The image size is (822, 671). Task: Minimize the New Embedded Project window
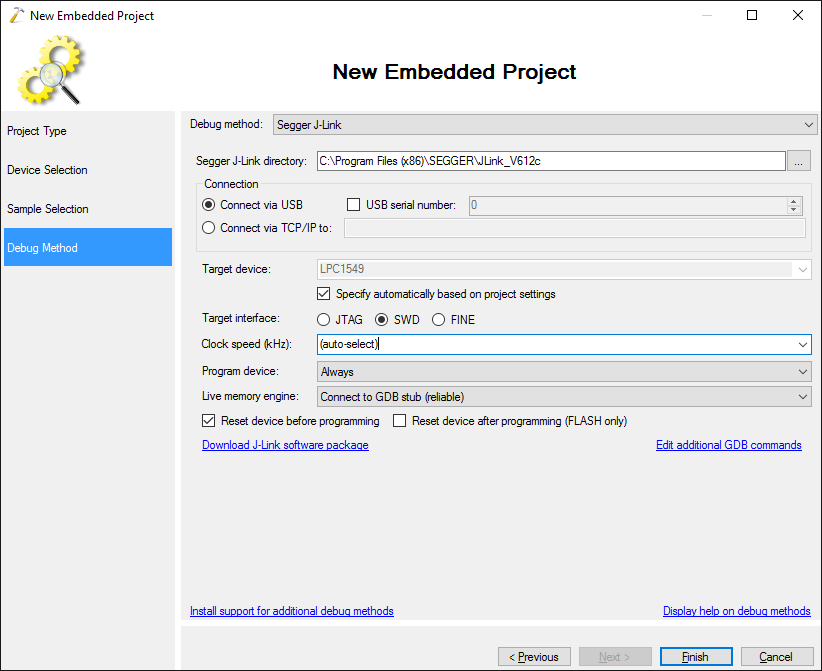[707, 15]
